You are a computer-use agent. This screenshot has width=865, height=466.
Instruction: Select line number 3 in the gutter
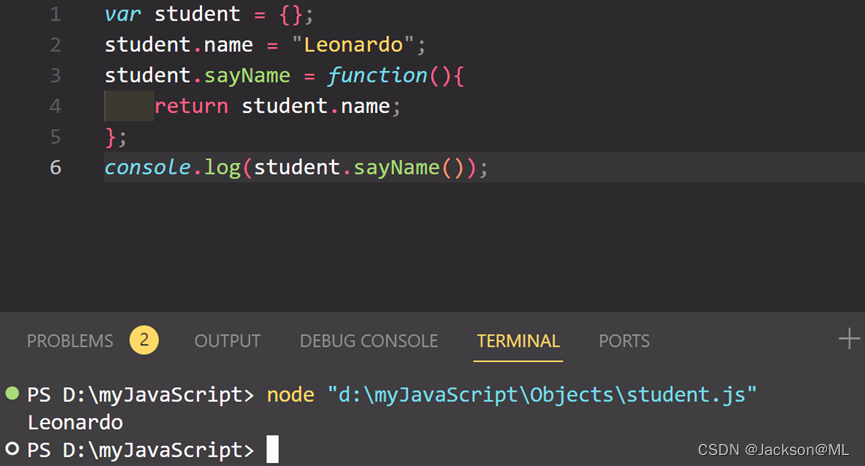55,76
